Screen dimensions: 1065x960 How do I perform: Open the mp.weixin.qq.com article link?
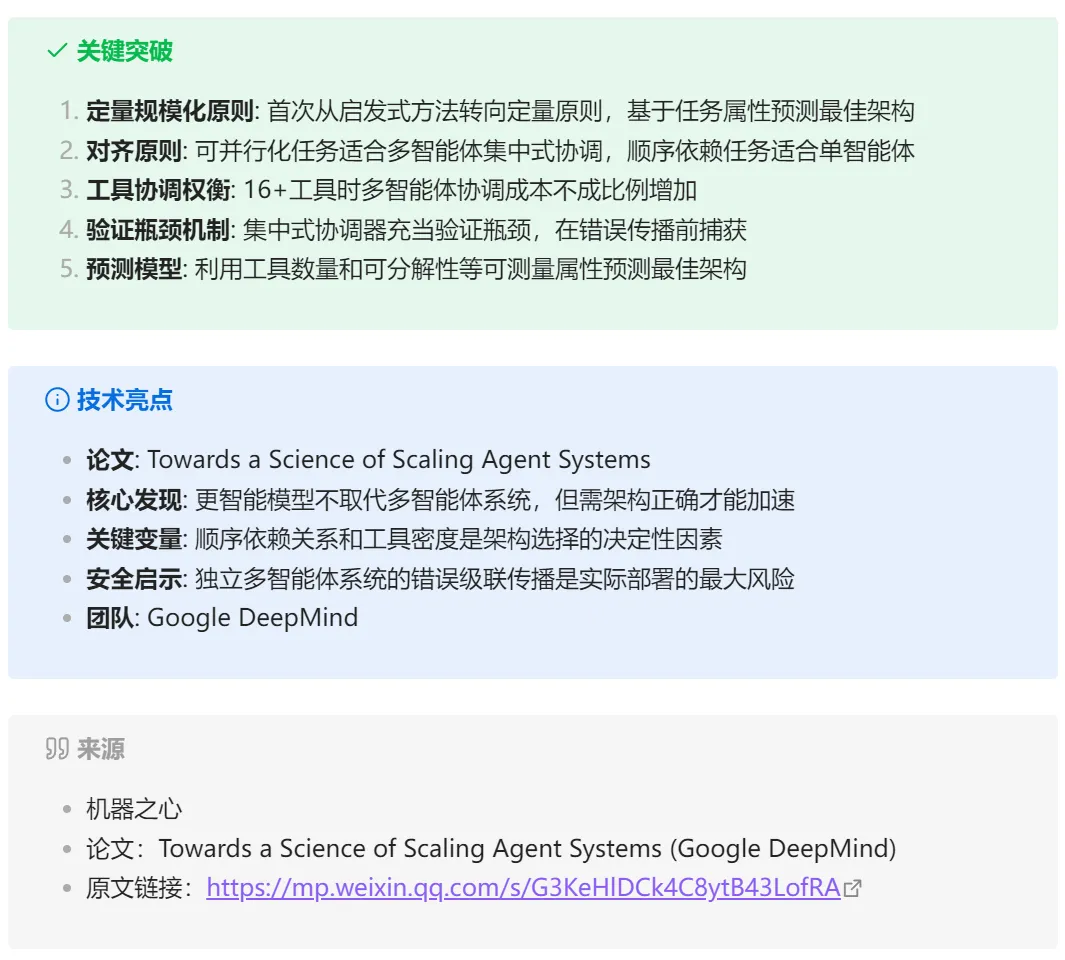point(524,887)
